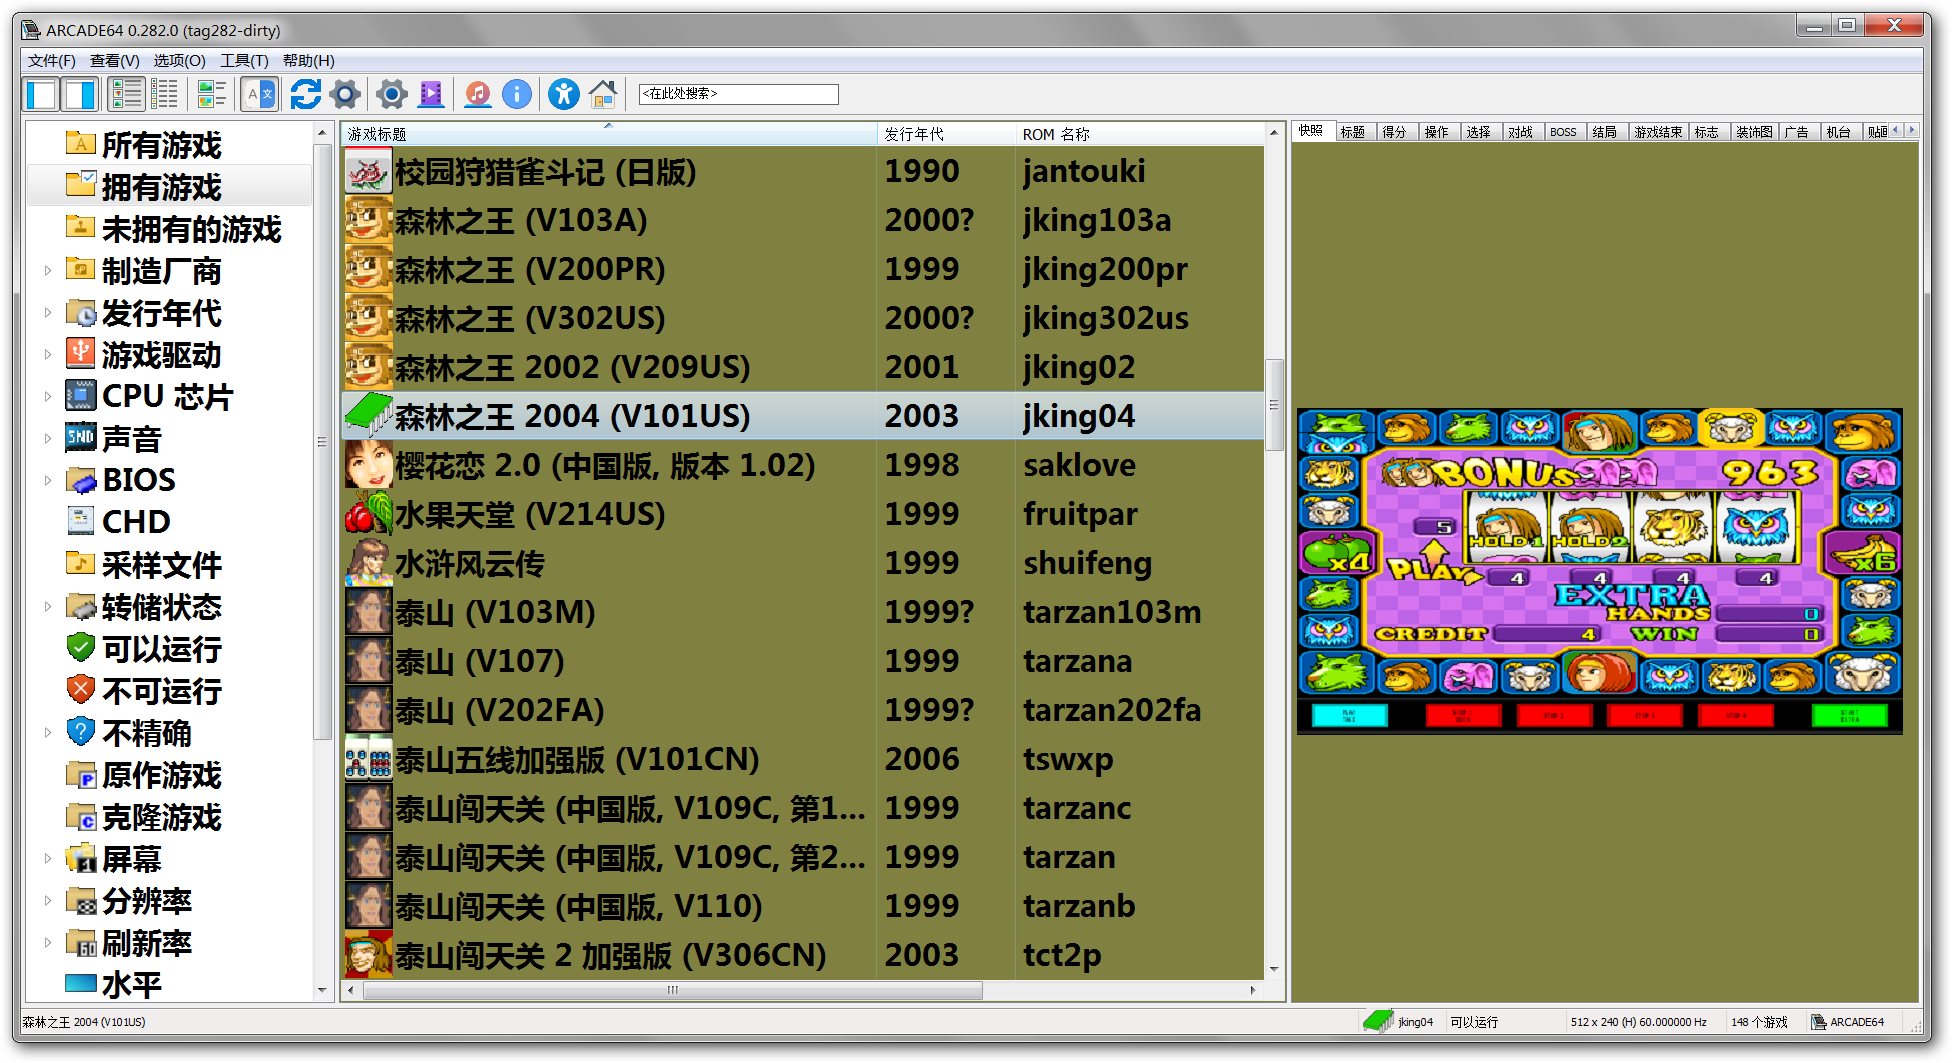Switch to the BOSS image tab

click(1562, 132)
